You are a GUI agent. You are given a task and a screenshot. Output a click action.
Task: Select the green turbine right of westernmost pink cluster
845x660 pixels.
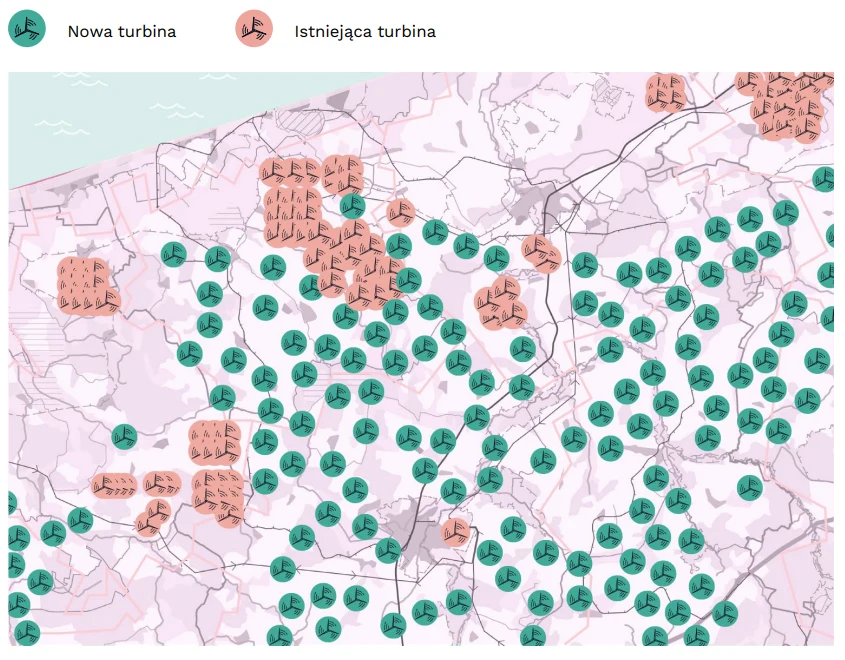174,255
